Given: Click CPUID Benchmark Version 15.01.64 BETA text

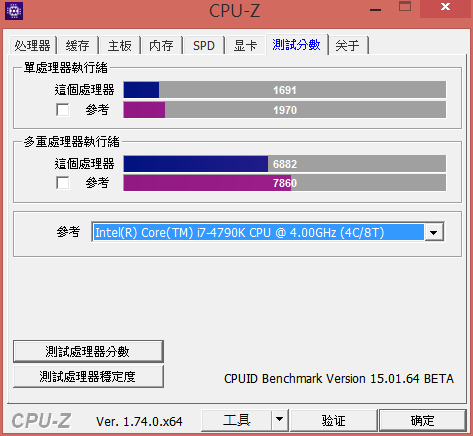Looking at the screenshot, I should (339, 379).
